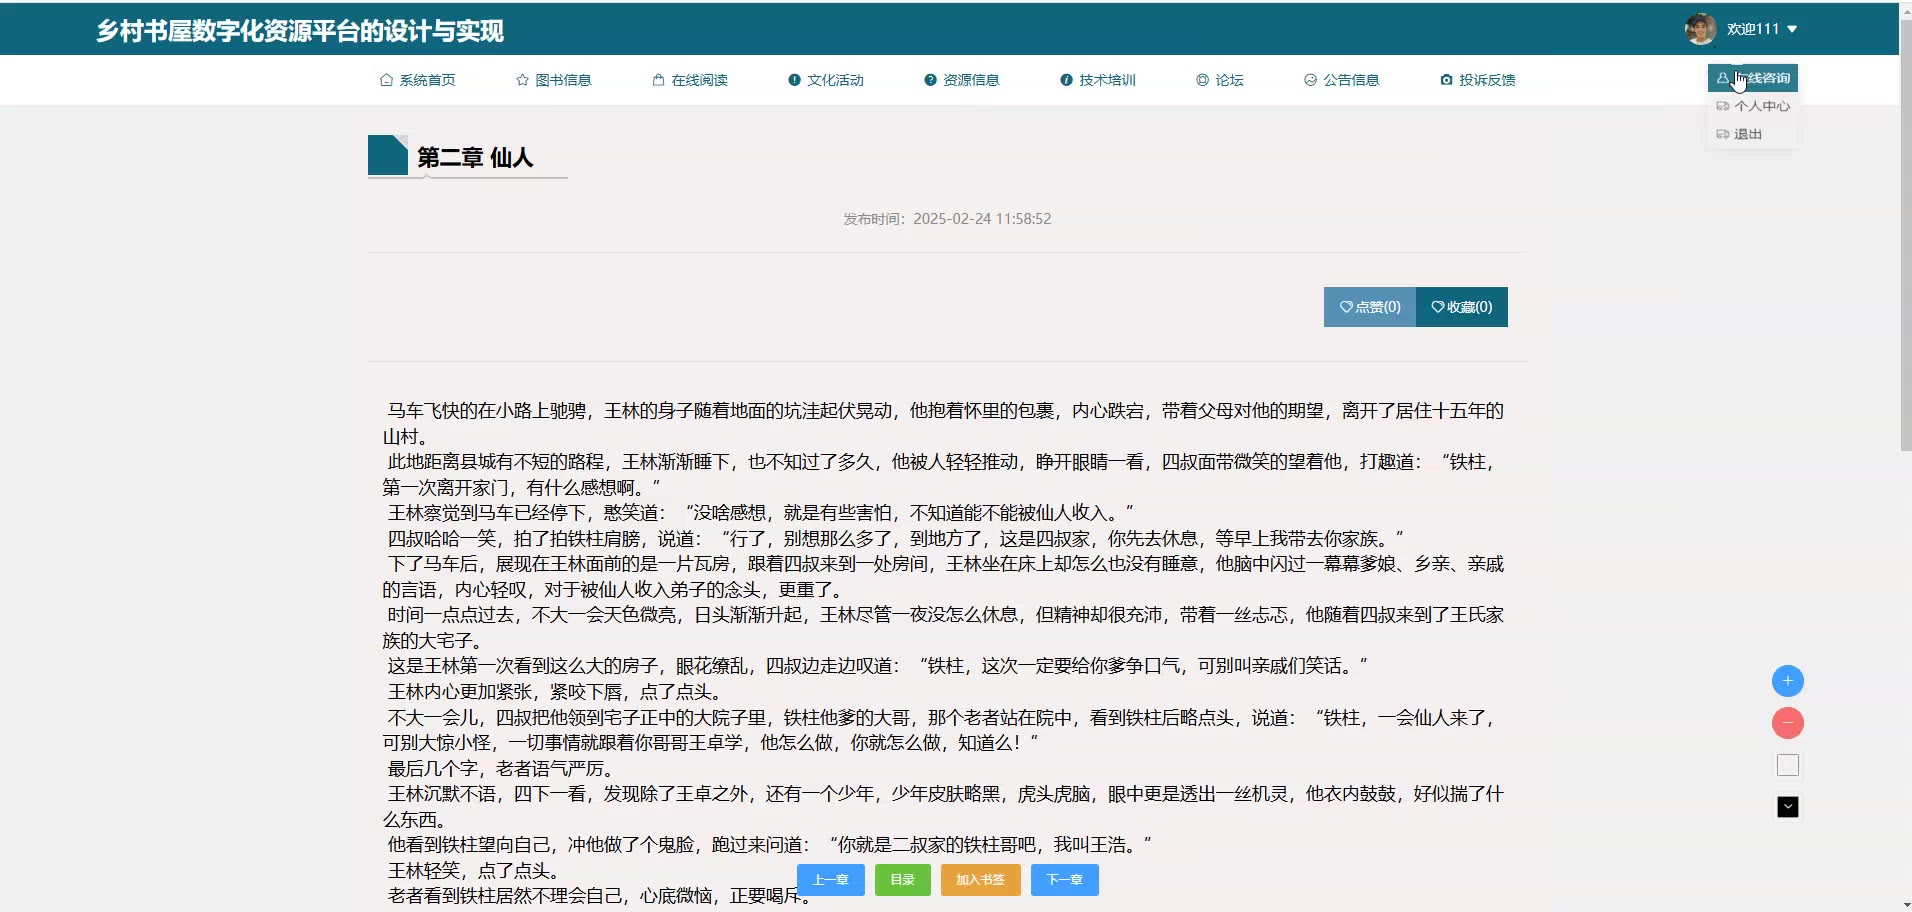Open 文化活动 from the navigation bar
1912x912 pixels.
coord(825,80)
